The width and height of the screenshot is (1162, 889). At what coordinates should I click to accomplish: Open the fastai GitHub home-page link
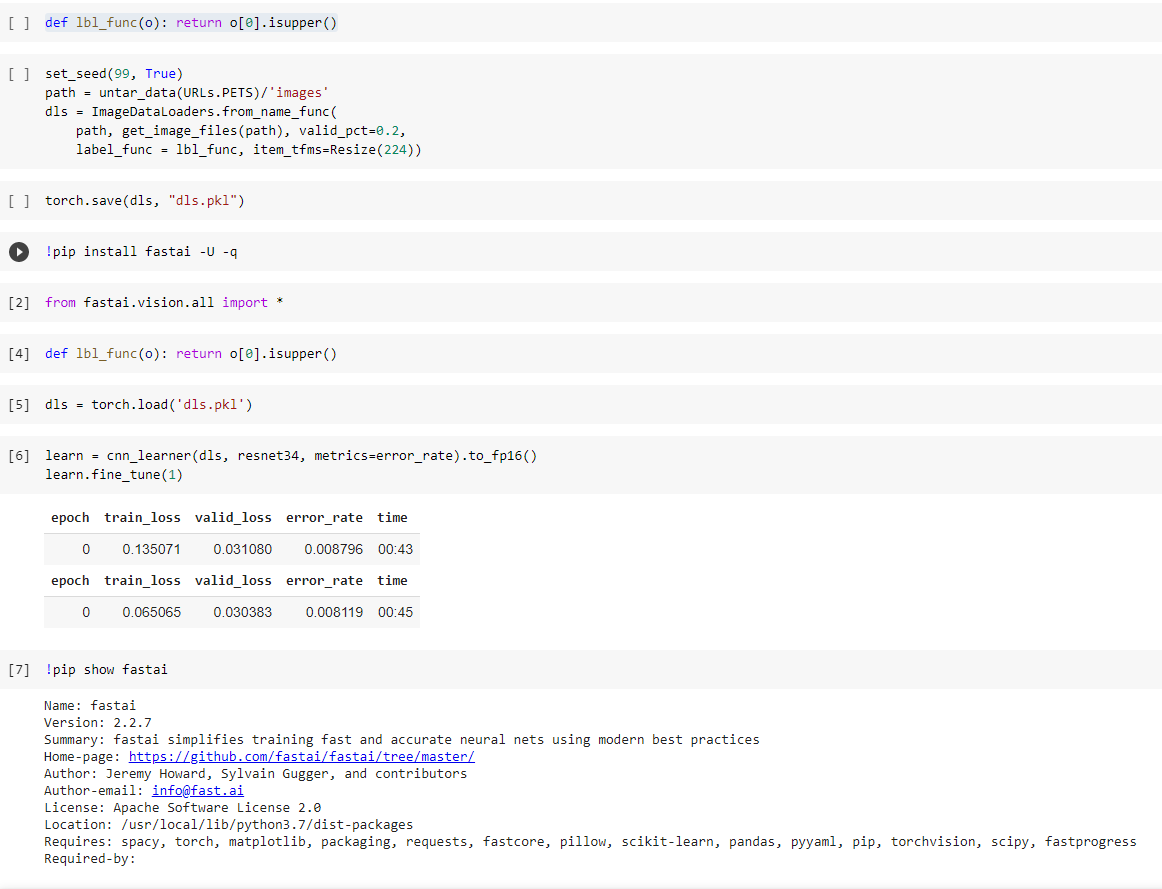(301, 757)
